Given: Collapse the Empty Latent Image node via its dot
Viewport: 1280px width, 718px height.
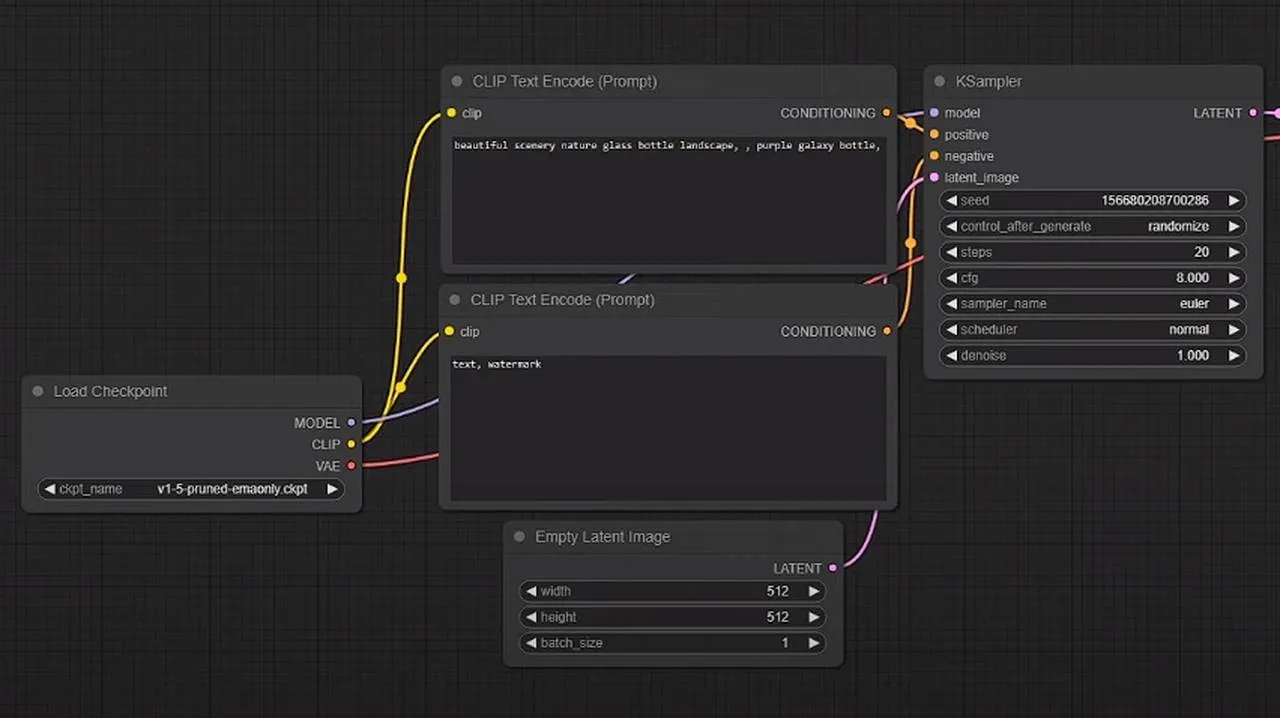Looking at the screenshot, I should 519,537.
